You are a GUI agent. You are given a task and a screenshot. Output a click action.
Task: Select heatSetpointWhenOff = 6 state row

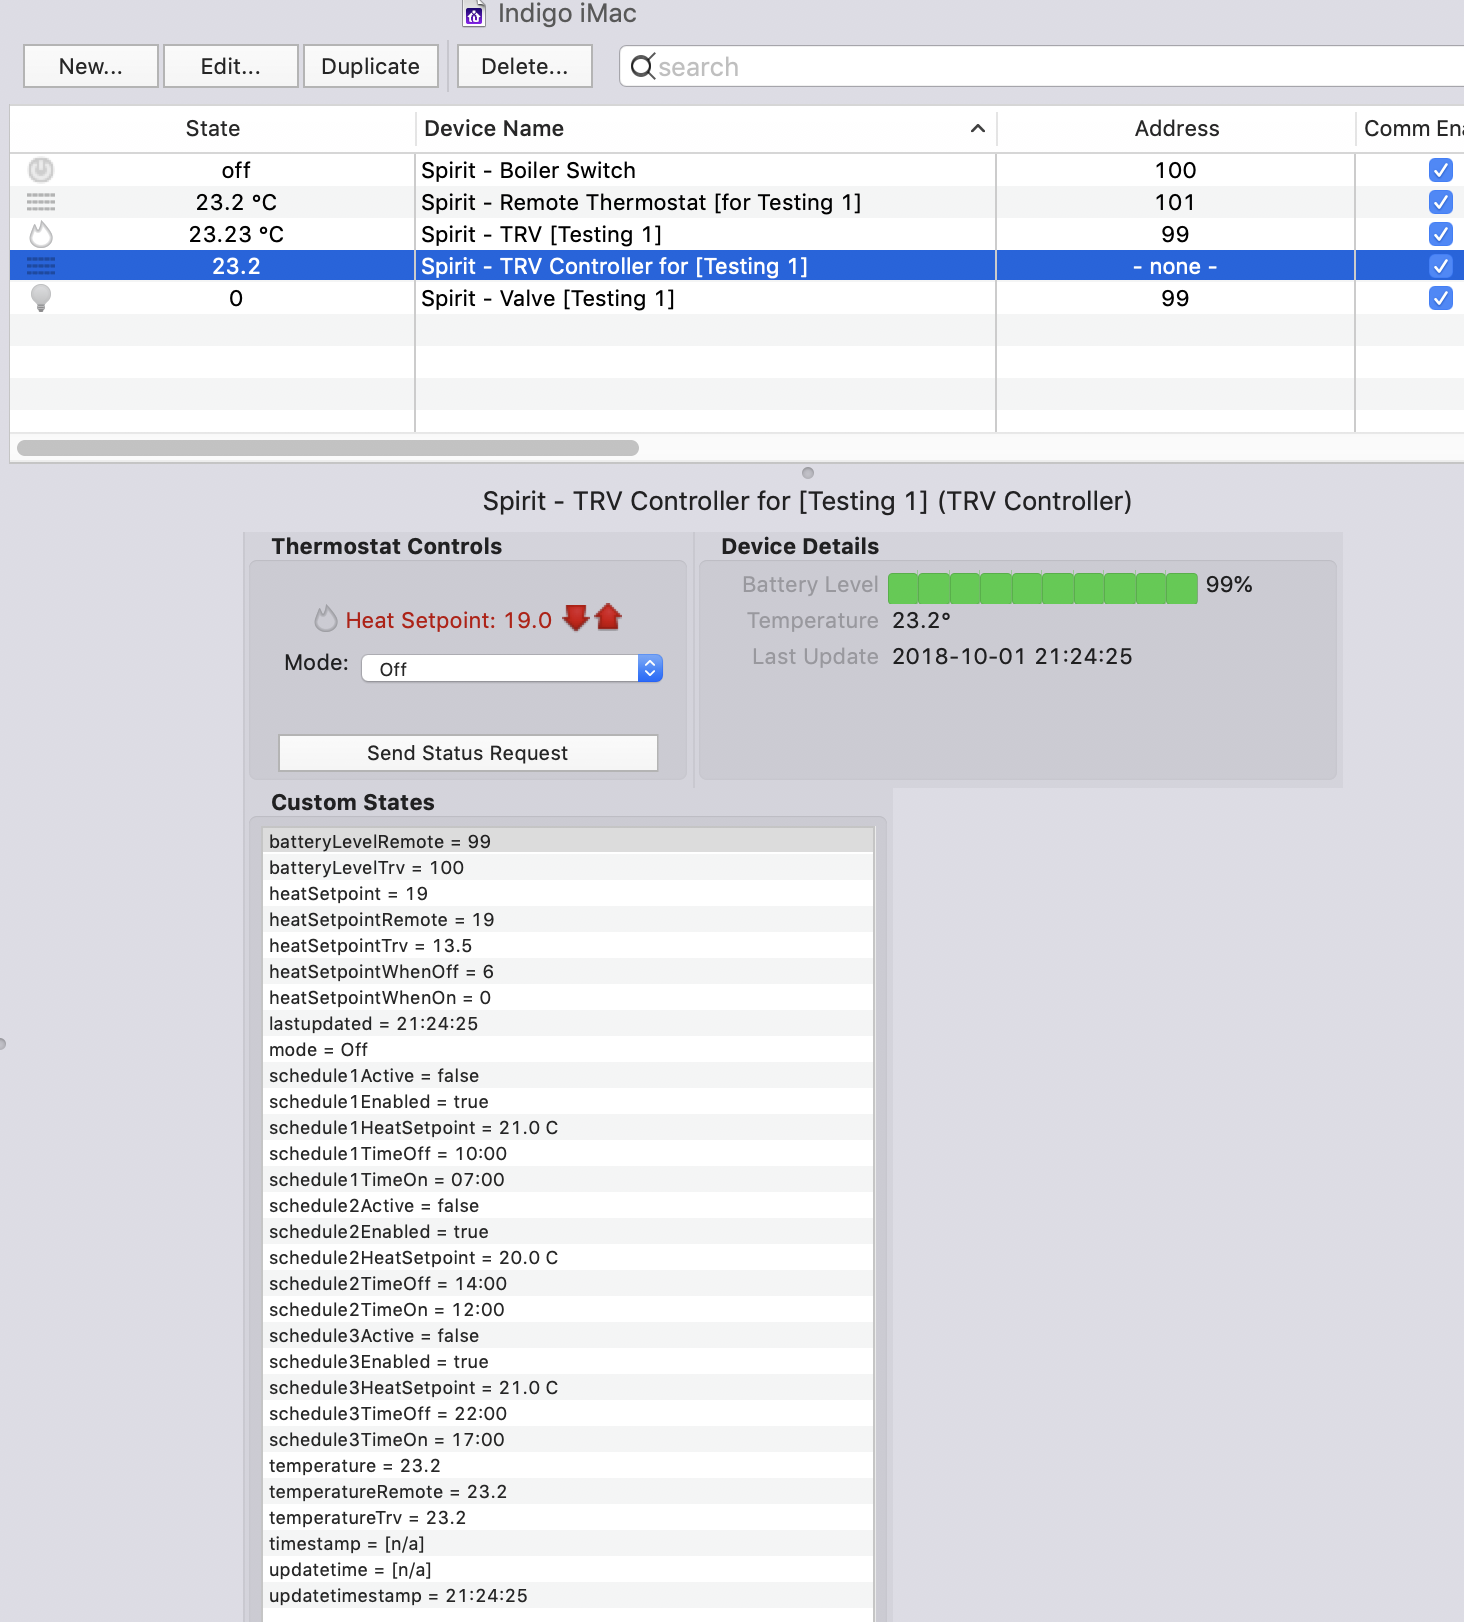568,971
